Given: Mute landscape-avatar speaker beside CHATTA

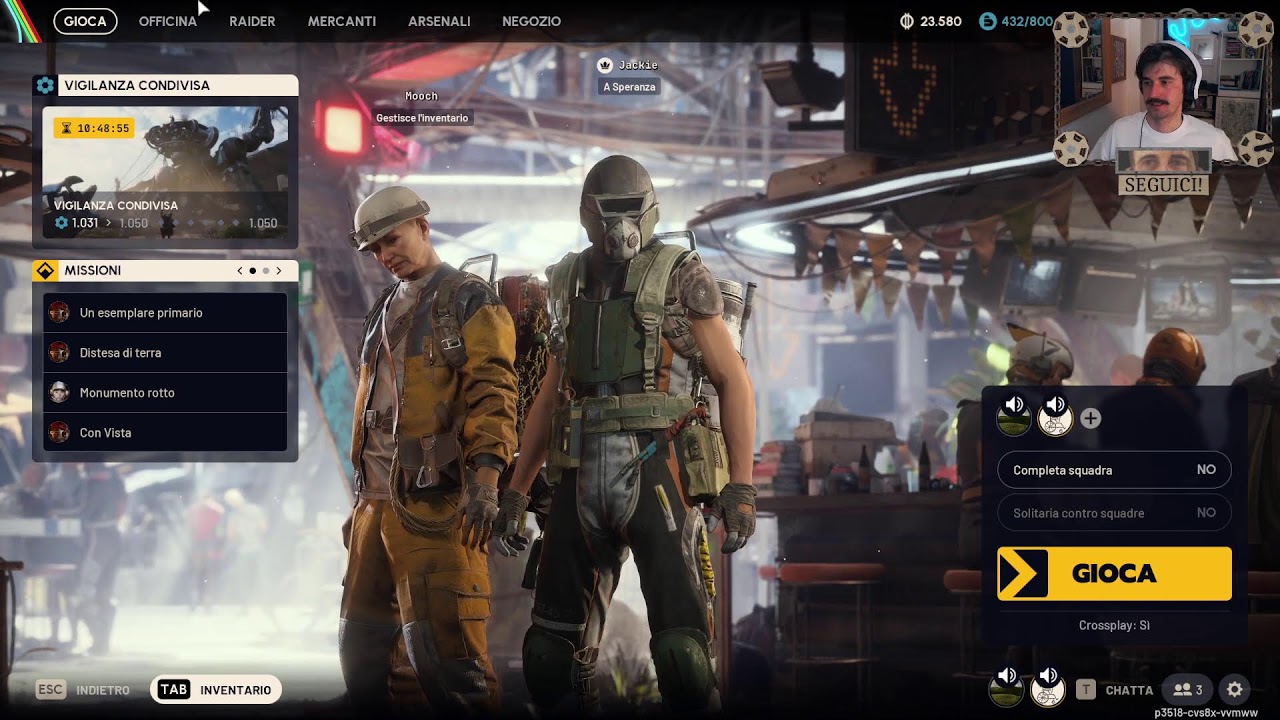Looking at the screenshot, I should click(1007, 677).
